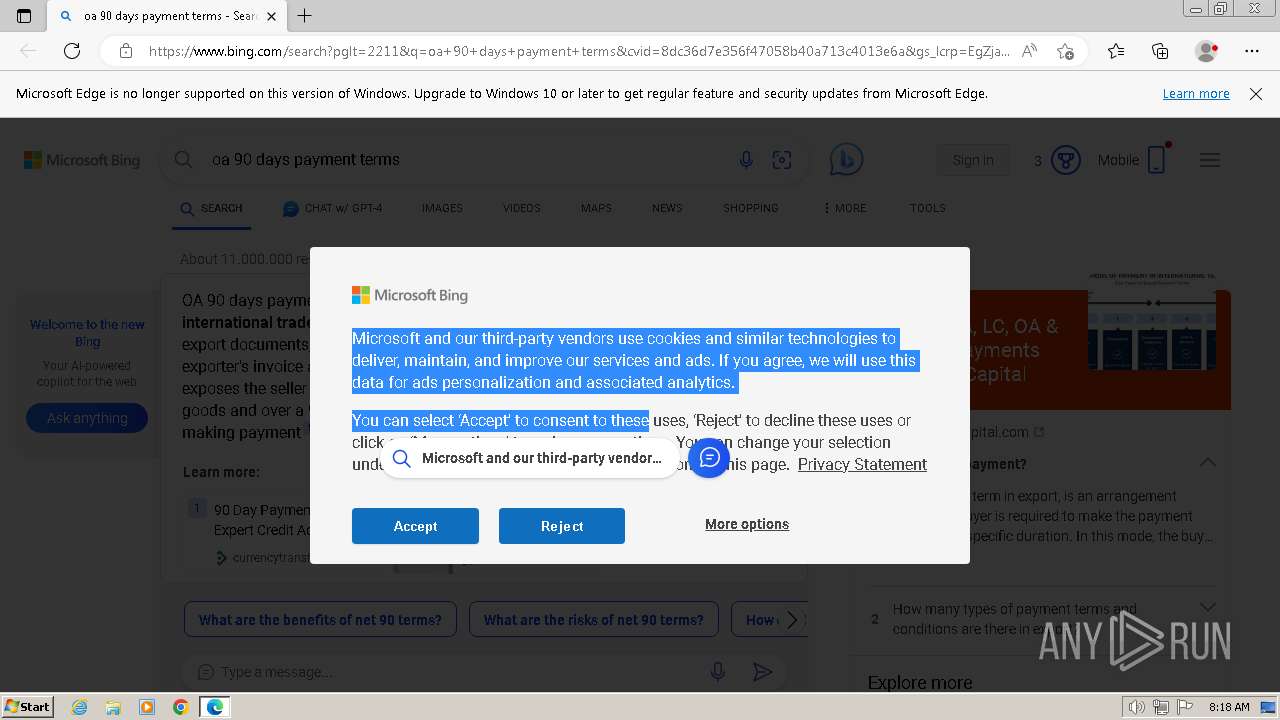Image resolution: width=1280 pixels, height=720 pixels.
Task: Reload the page with the refresh icon
Action: (72, 51)
